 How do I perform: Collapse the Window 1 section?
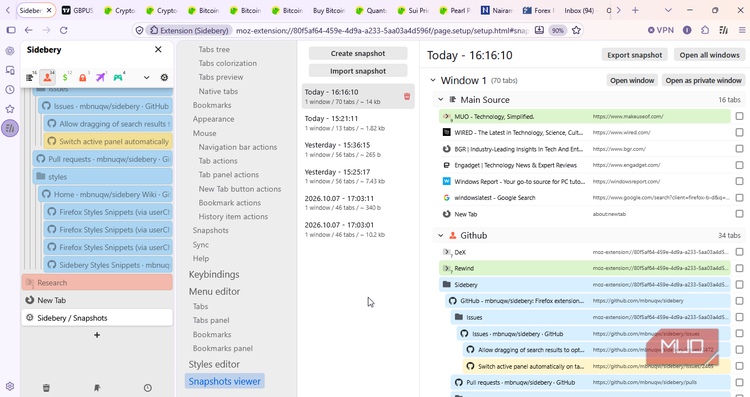click(x=433, y=80)
